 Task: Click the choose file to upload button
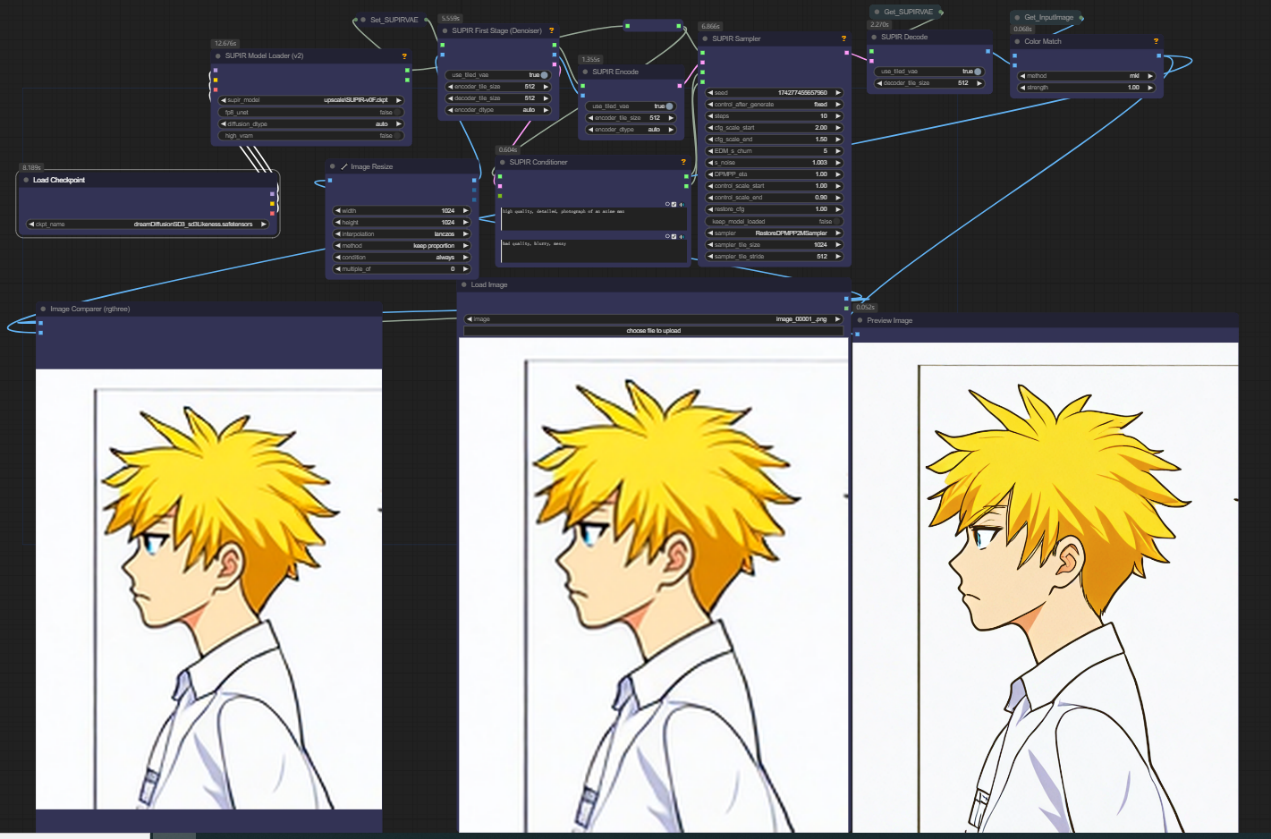653,330
